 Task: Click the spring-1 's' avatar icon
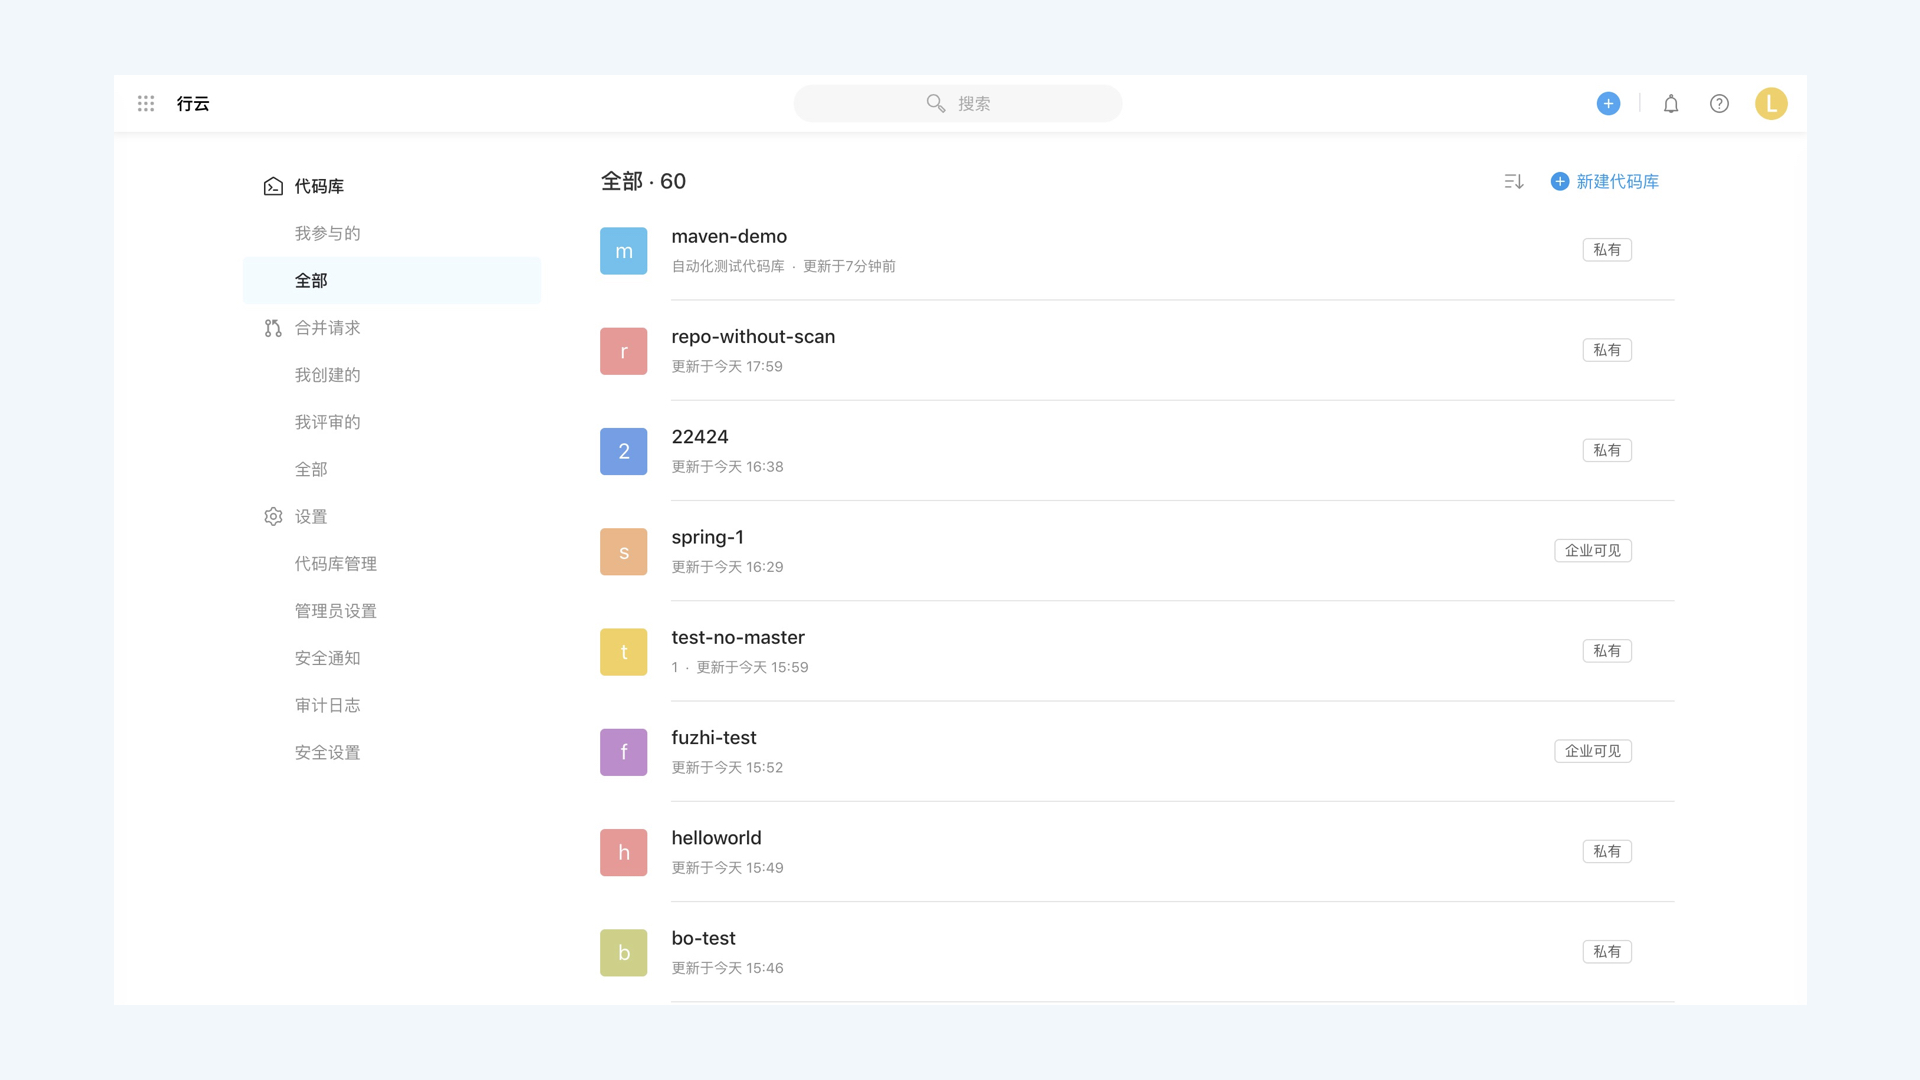coord(624,552)
